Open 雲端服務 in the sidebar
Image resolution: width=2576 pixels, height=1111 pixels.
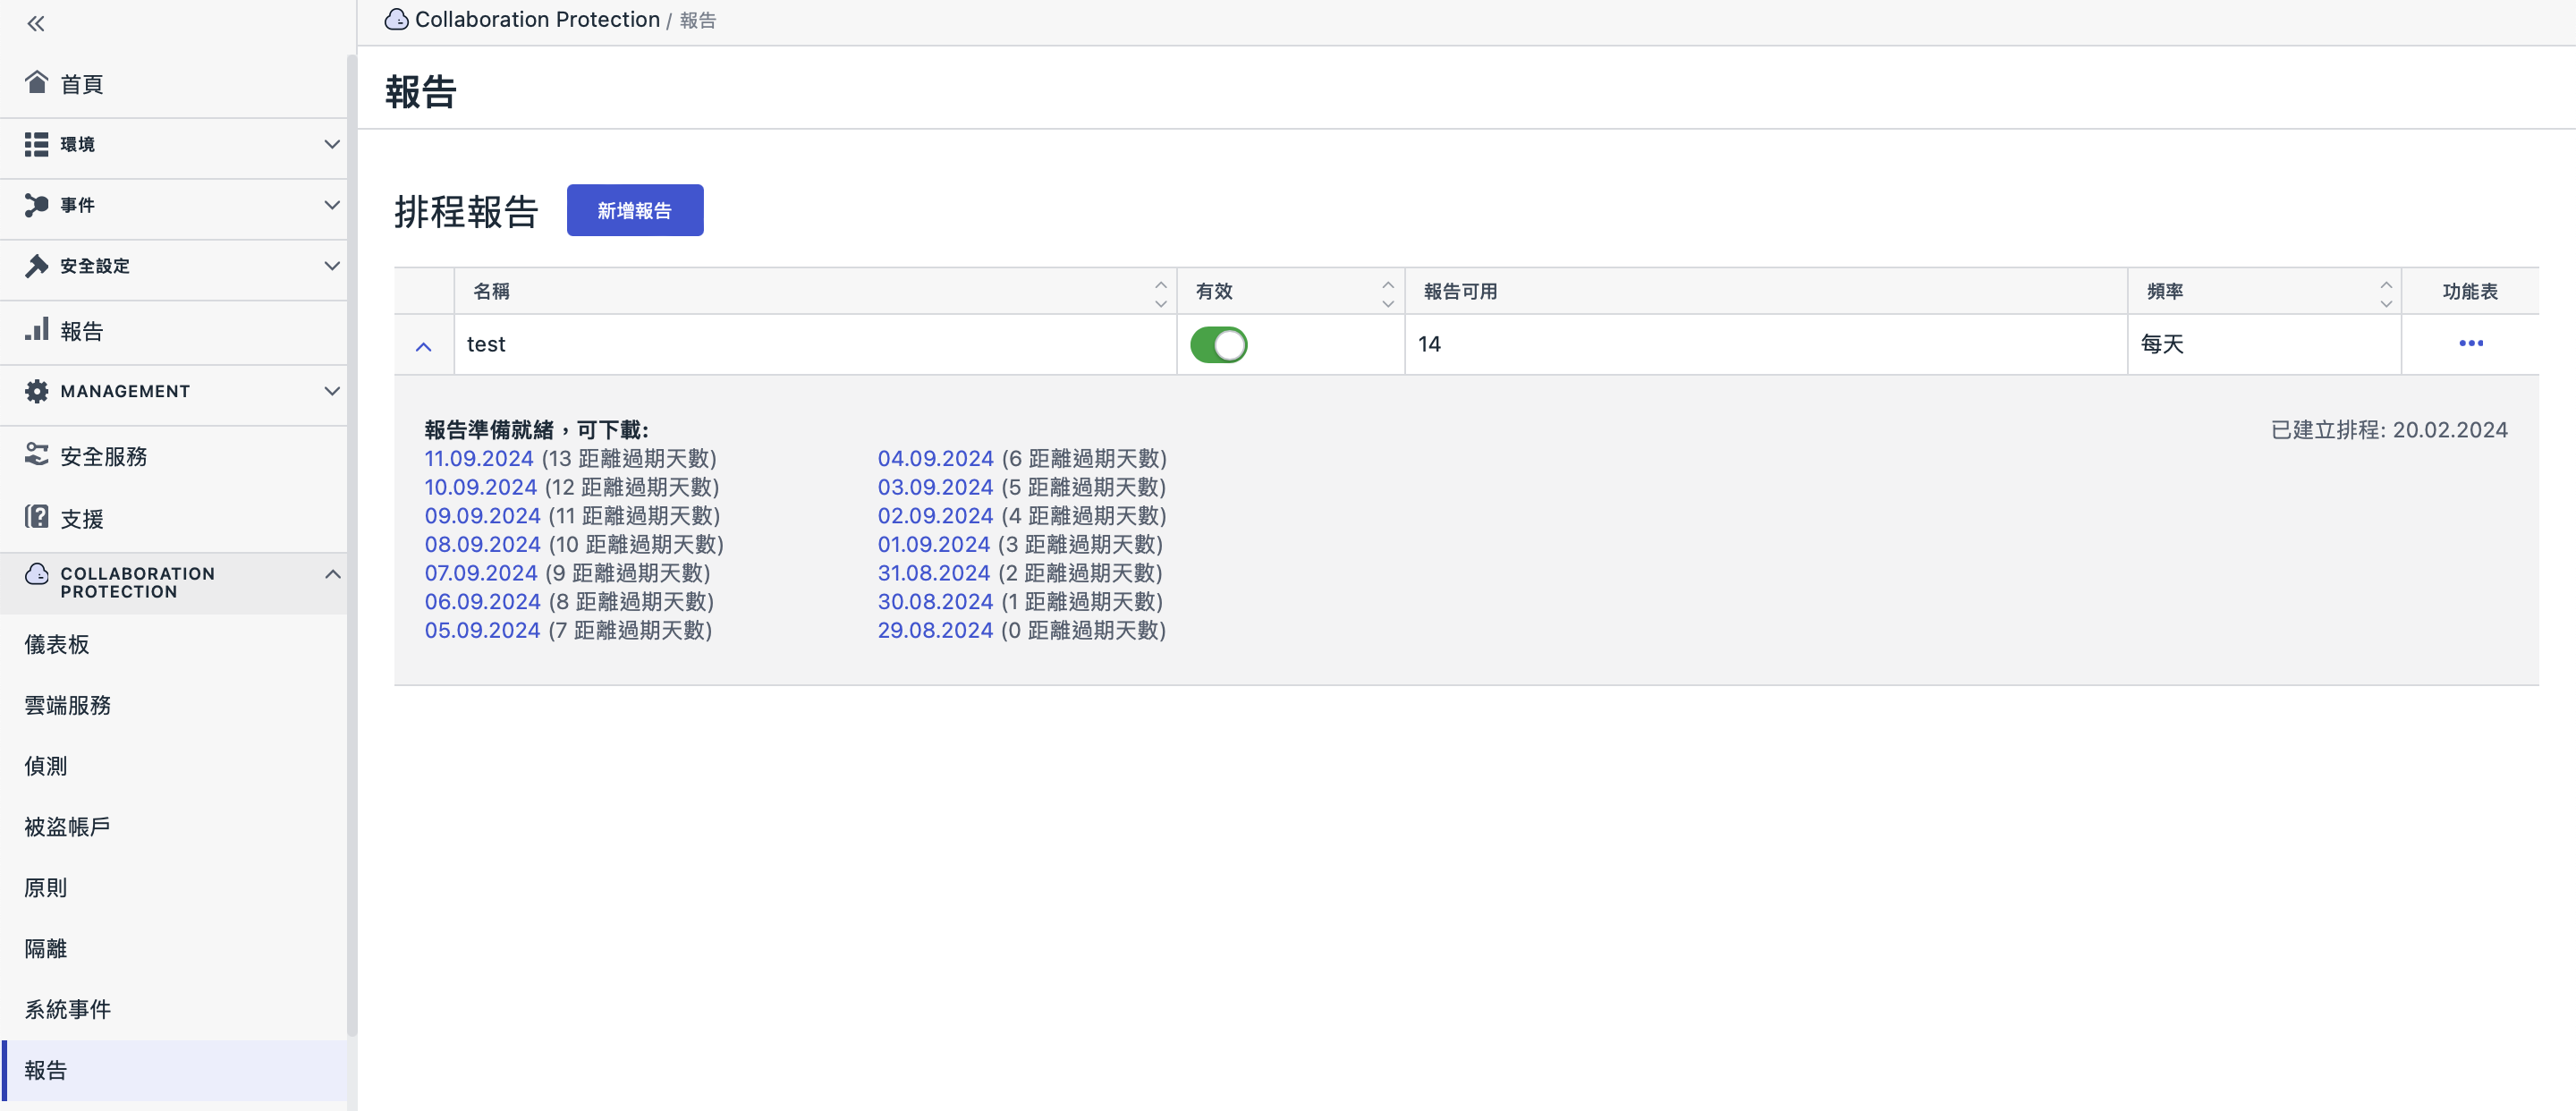[173, 706]
